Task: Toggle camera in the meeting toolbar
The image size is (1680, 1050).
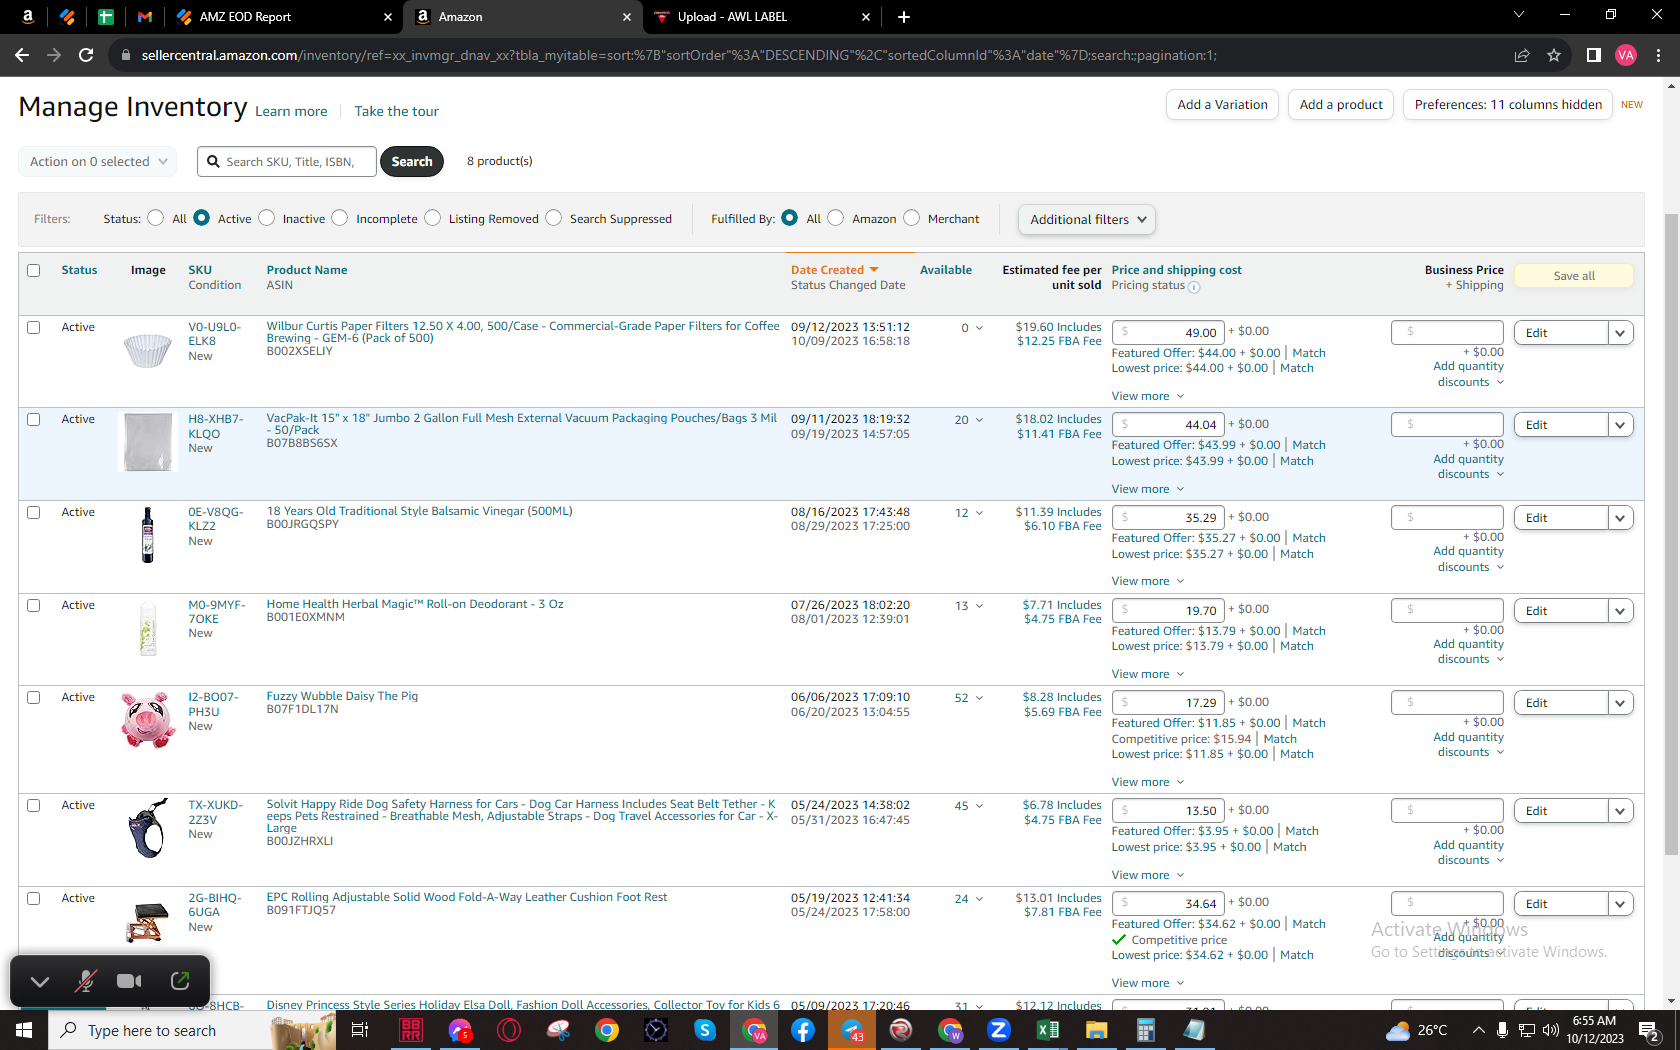Action: [129, 981]
